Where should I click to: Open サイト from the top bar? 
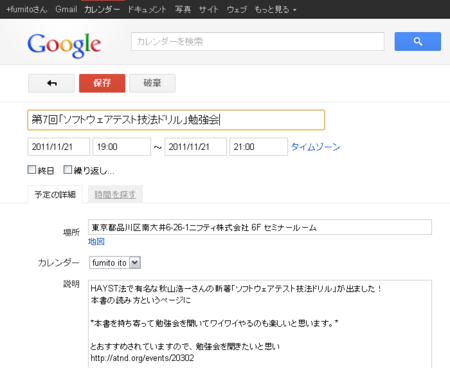point(209,9)
